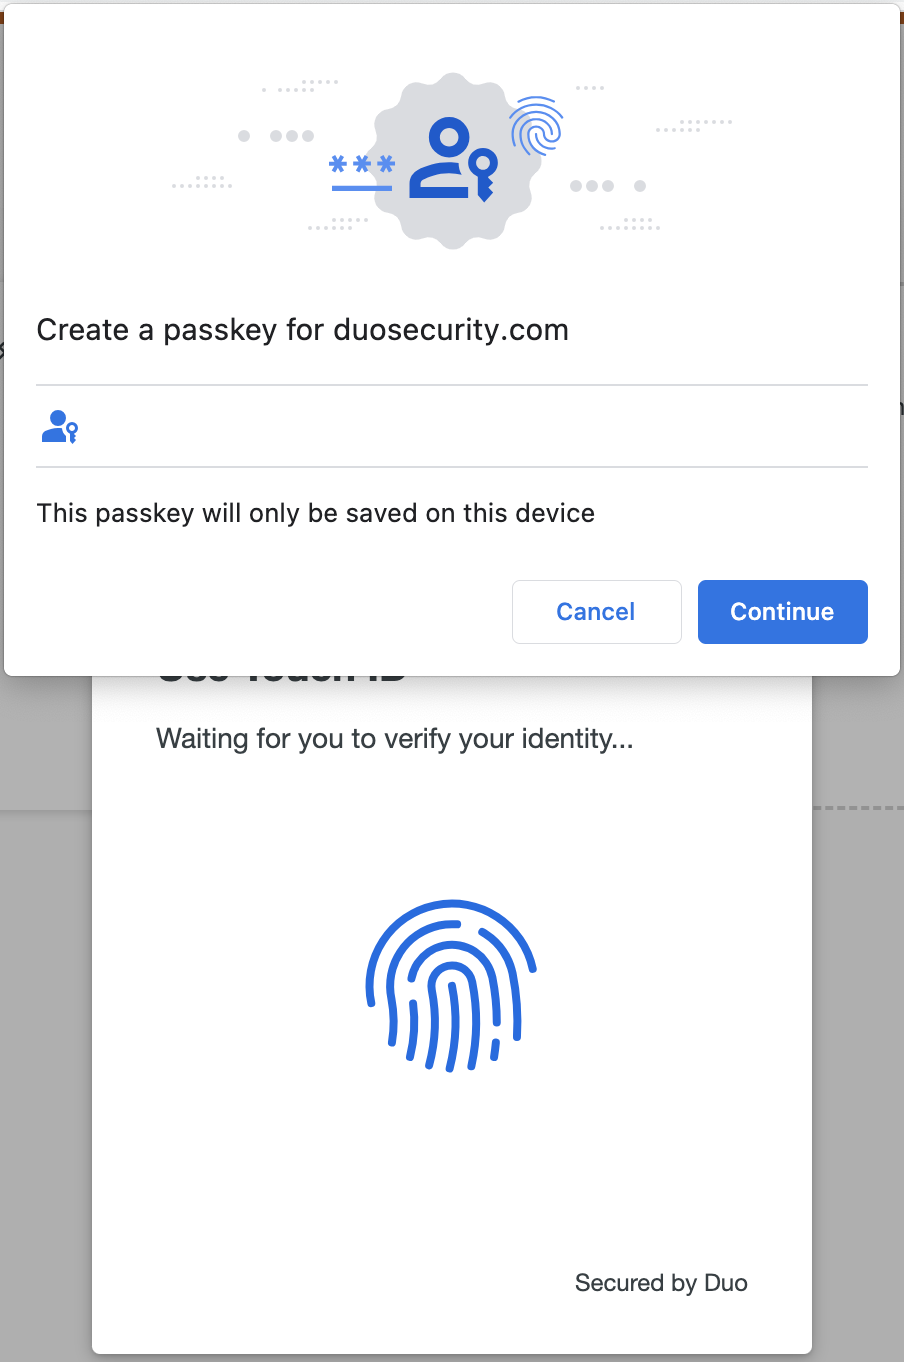Screen dimensions: 904x1362
Task: Click the single gray dot at illustration's far left
Action: [x=244, y=136]
